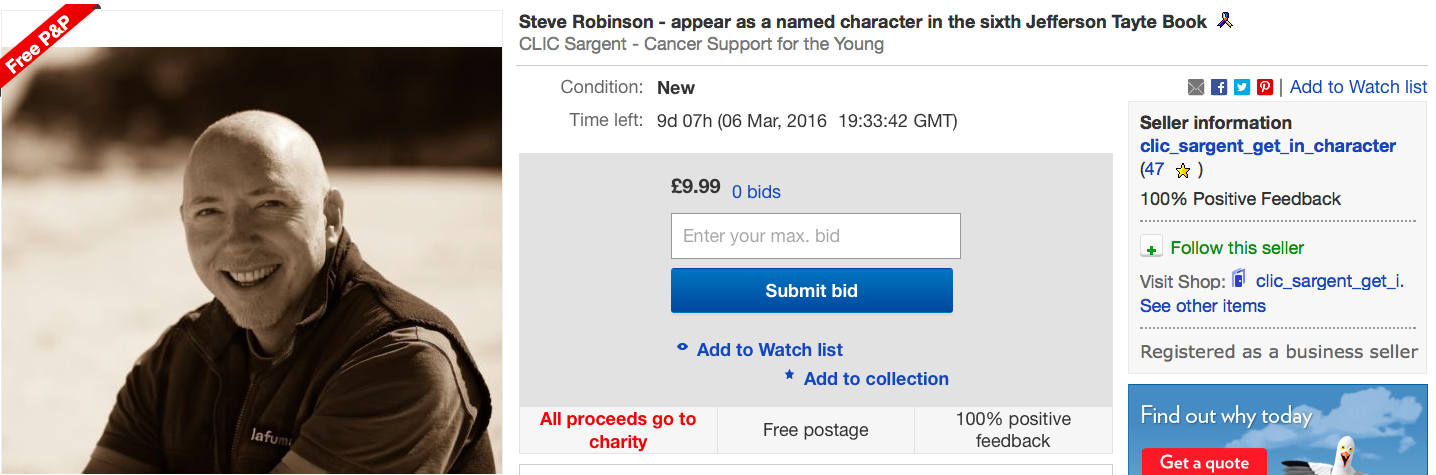Open the 0 bids link
Viewport: 1436px width, 475px height.
click(x=756, y=192)
